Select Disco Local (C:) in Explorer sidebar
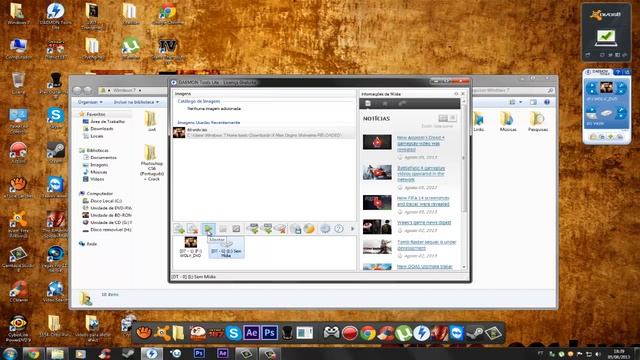The image size is (640, 360). (102, 201)
